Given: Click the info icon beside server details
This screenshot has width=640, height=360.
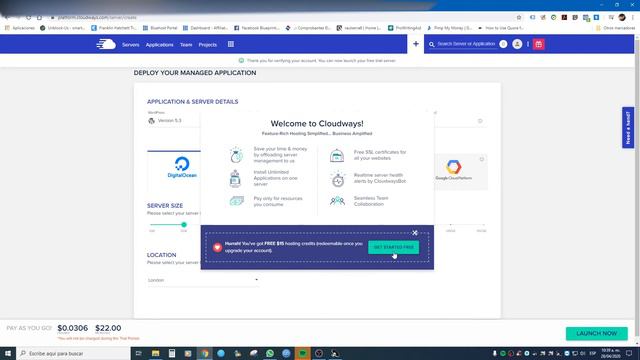Looking at the screenshot, I should pyautogui.click(x=480, y=121).
